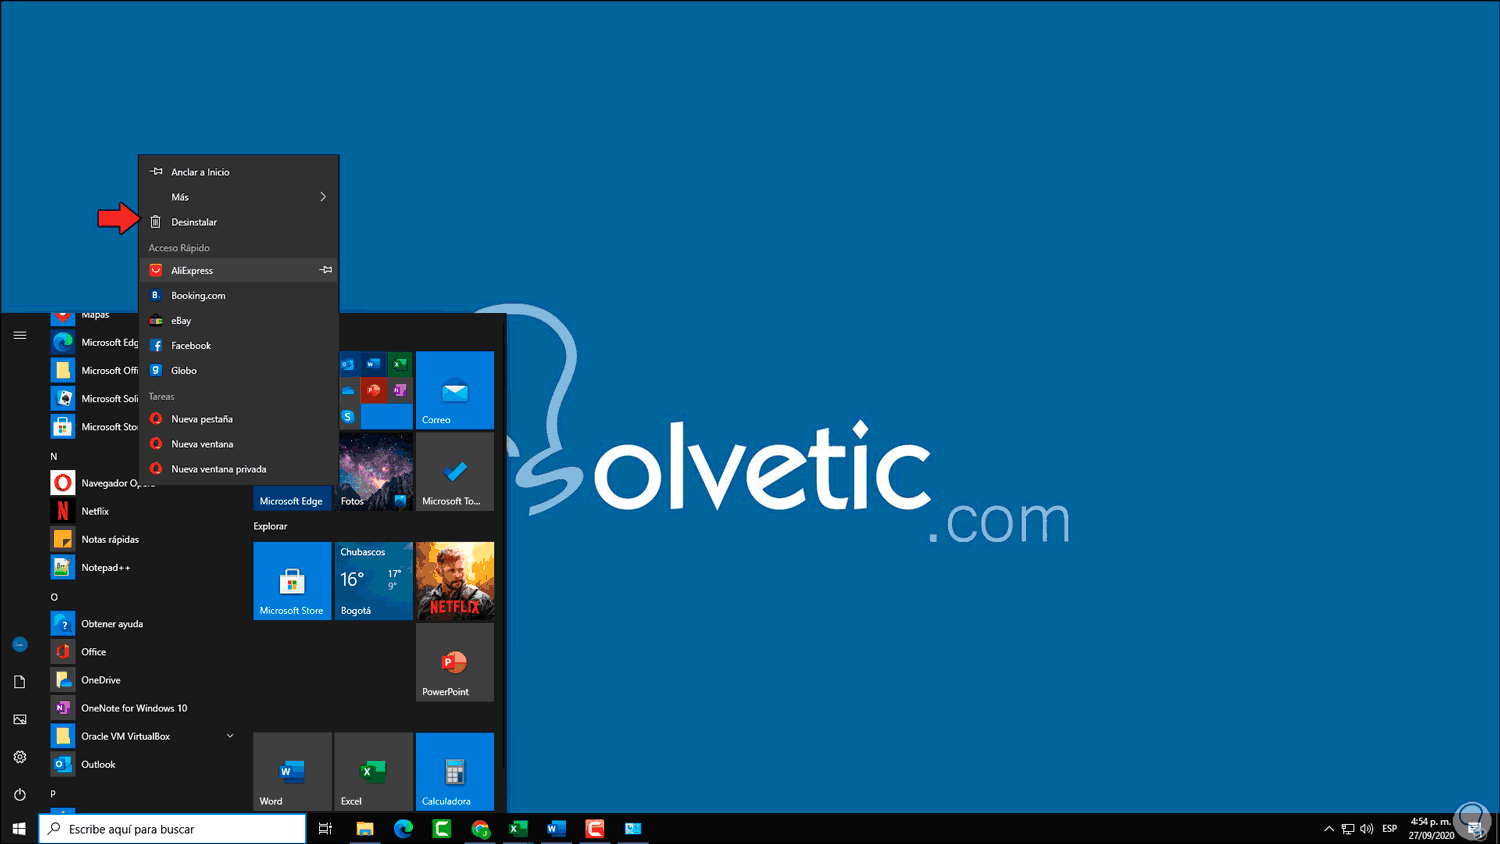Open Task View on the taskbar
This screenshot has width=1500, height=844.
325,829
